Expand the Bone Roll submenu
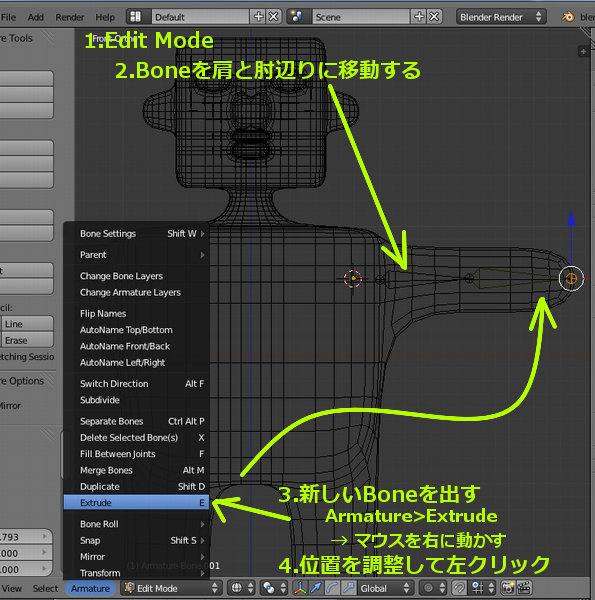Image resolution: width=595 pixels, height=600 pixels. coord(137,524)
